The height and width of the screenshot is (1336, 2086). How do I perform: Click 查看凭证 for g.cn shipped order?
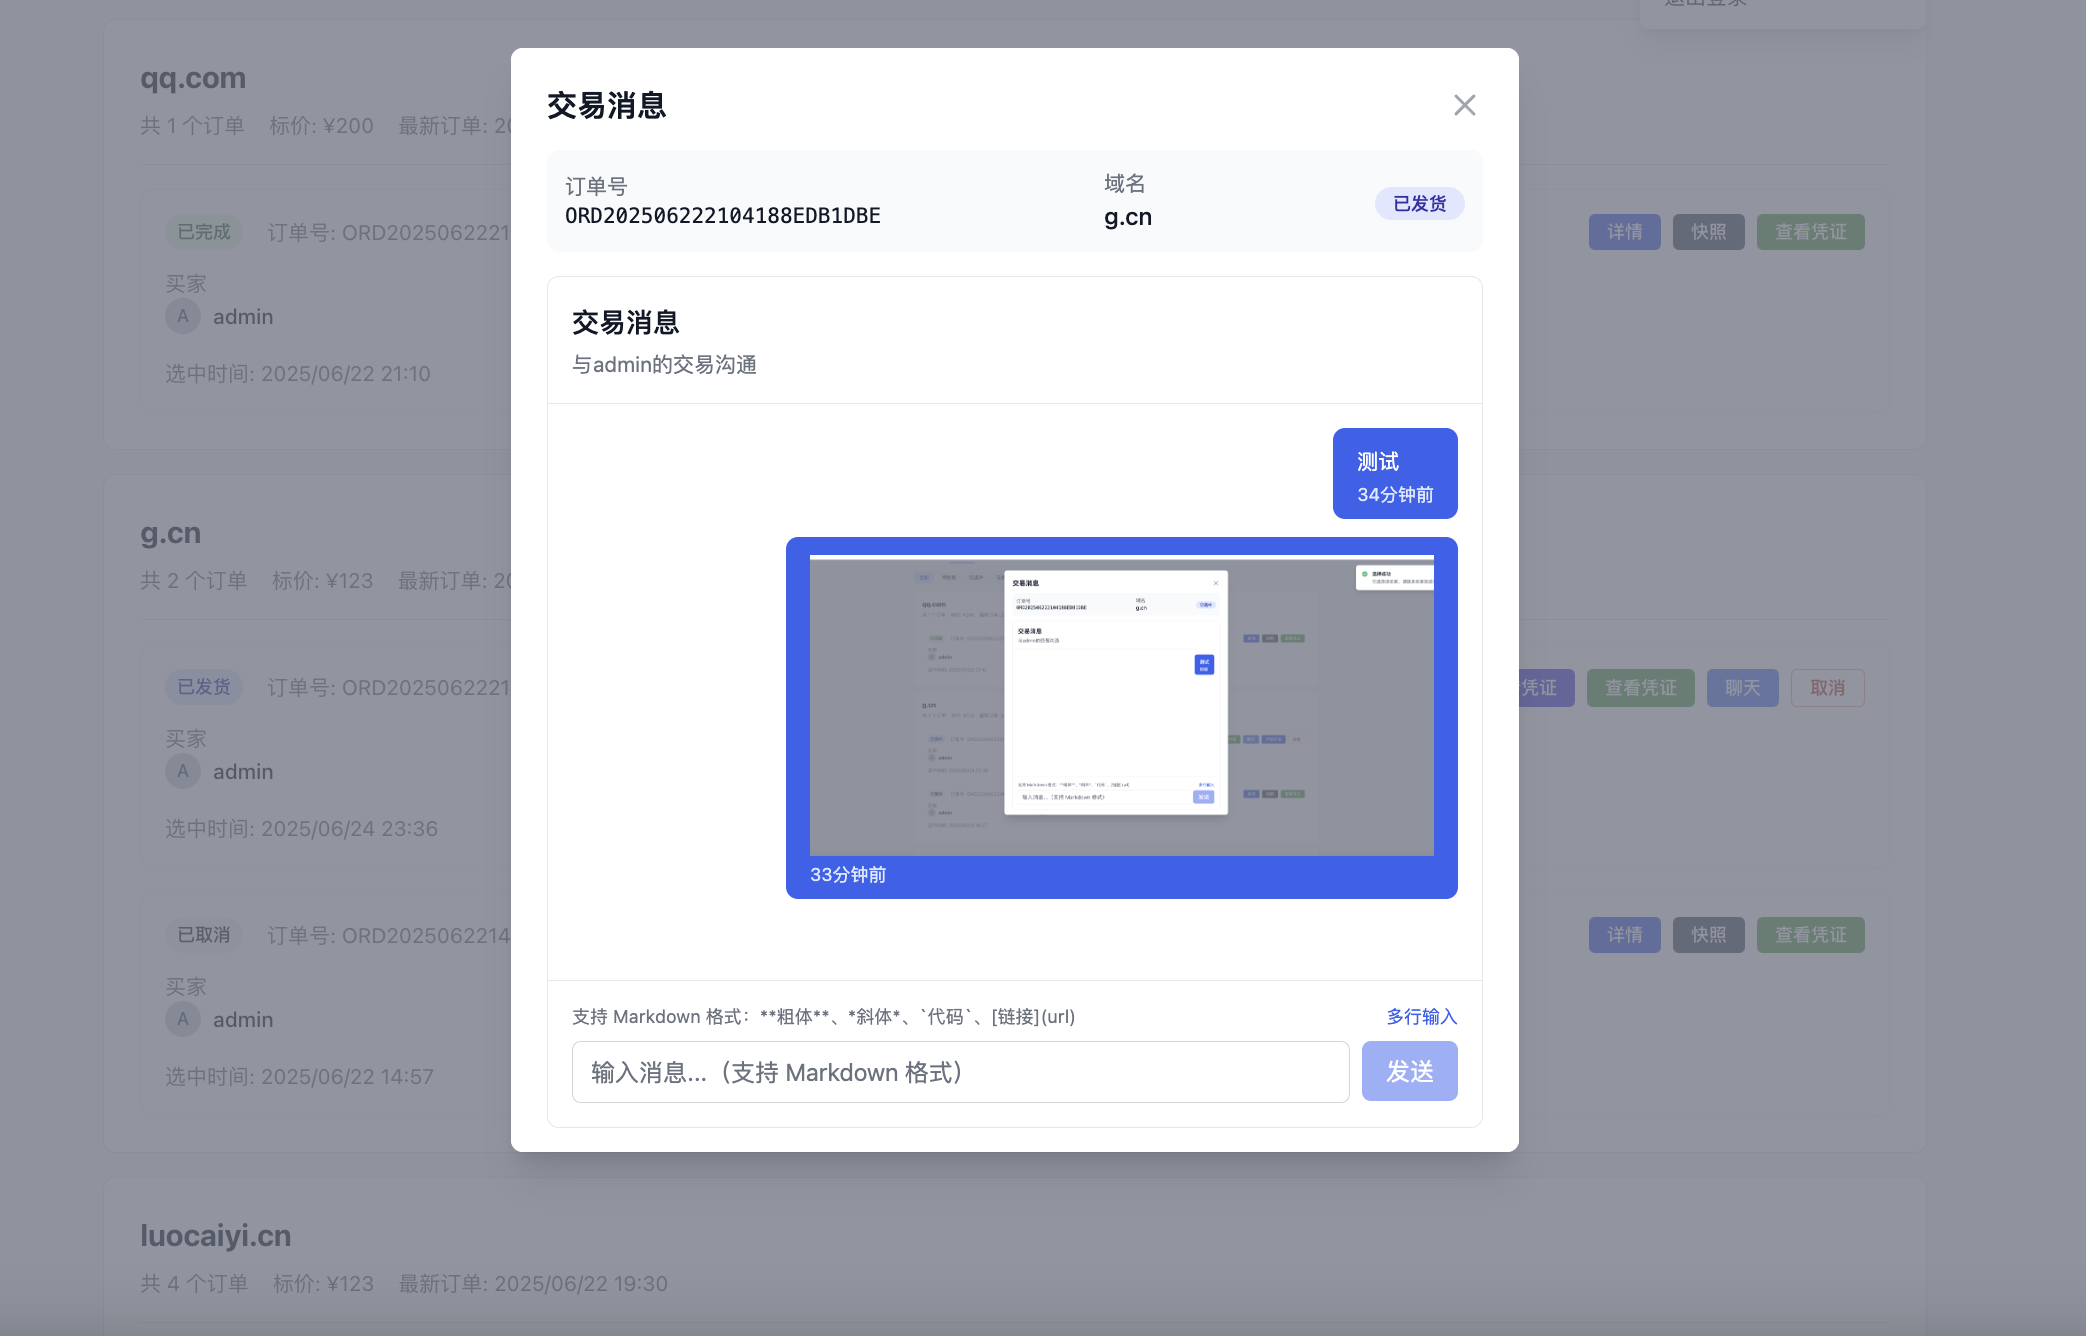click(1640, 688)
